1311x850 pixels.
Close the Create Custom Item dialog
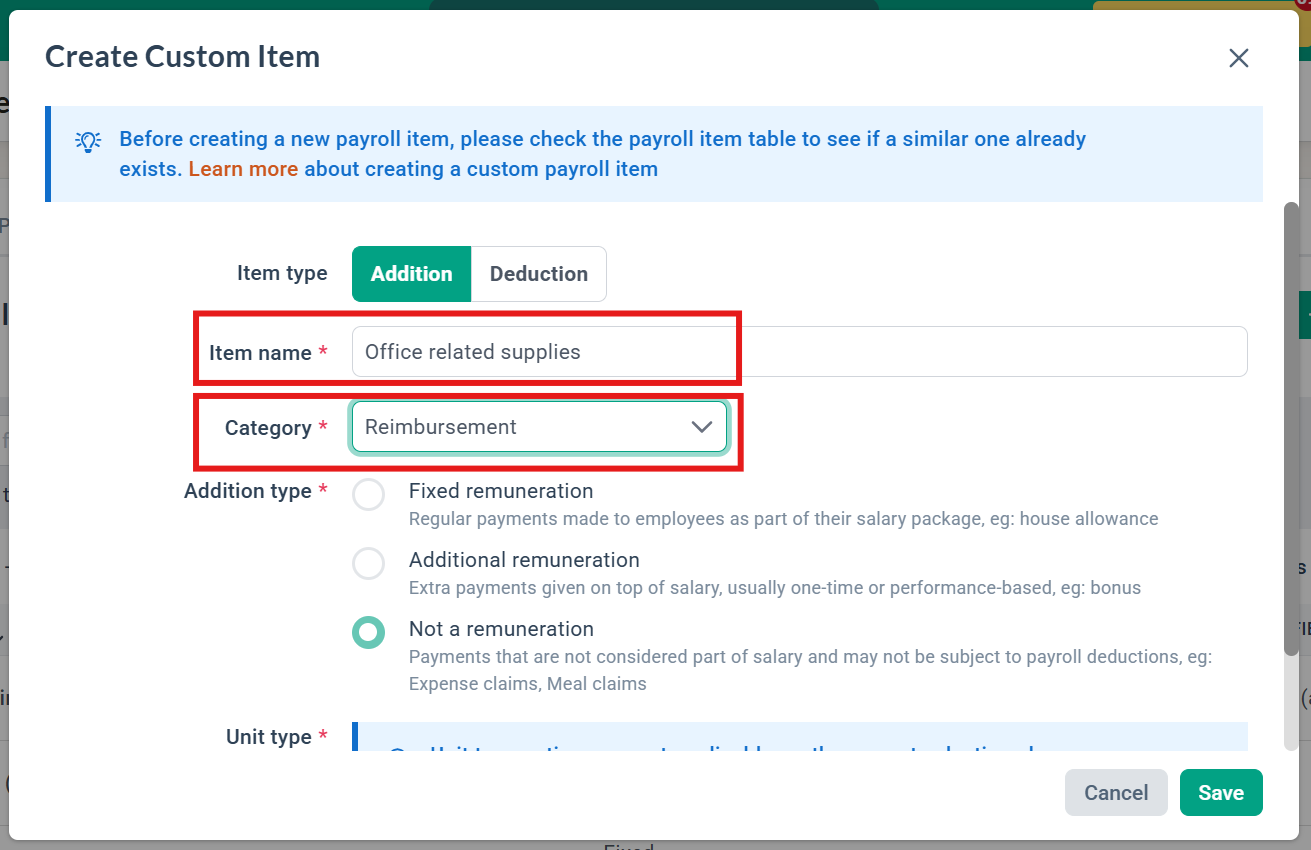(x=1239, y=58)
